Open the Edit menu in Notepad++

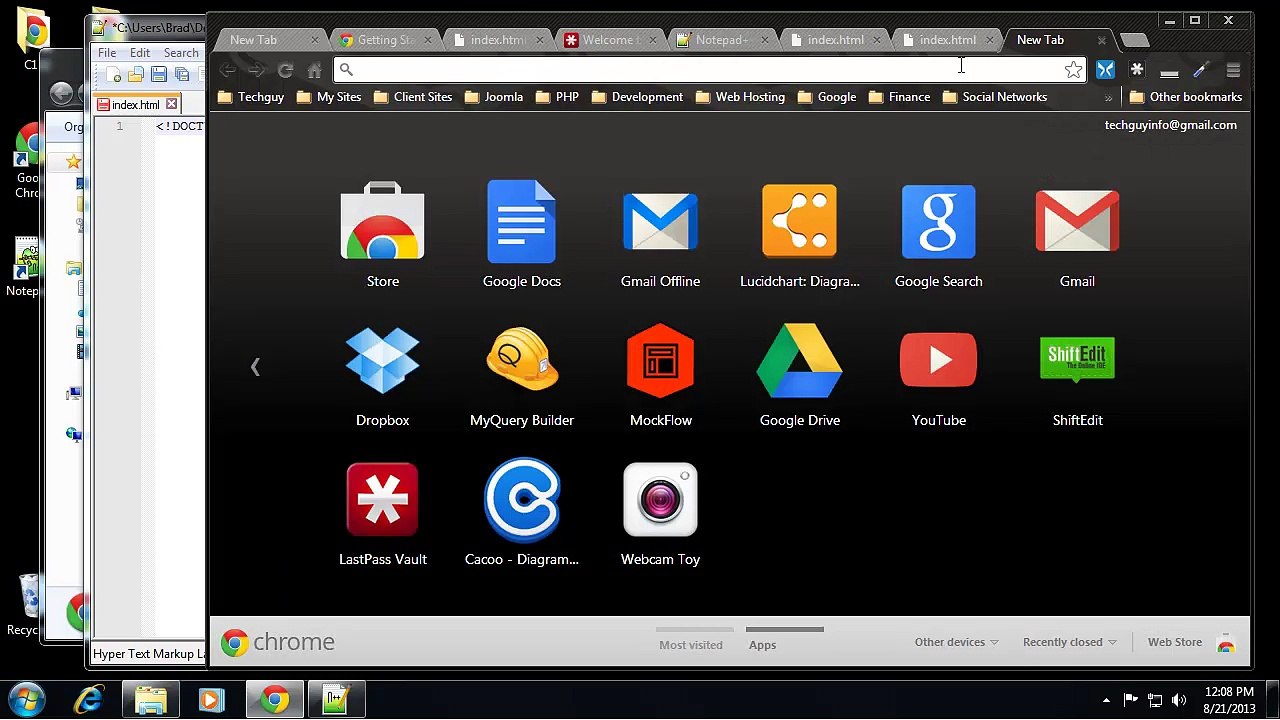pos(140,53)
